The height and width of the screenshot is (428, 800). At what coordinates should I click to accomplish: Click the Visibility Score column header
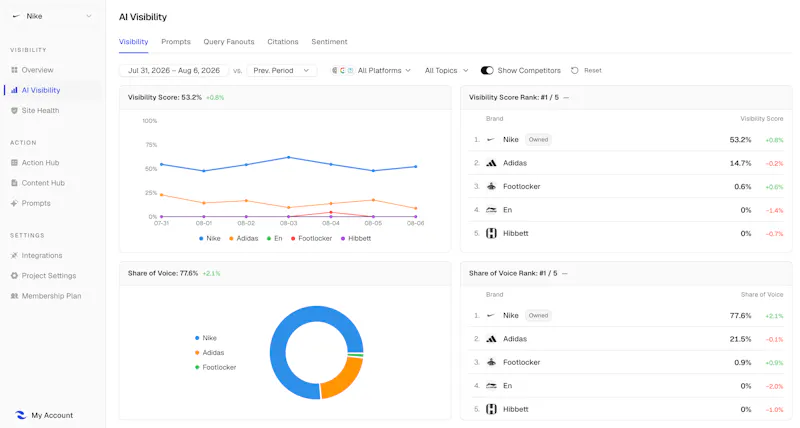click(x=762, y=119)
